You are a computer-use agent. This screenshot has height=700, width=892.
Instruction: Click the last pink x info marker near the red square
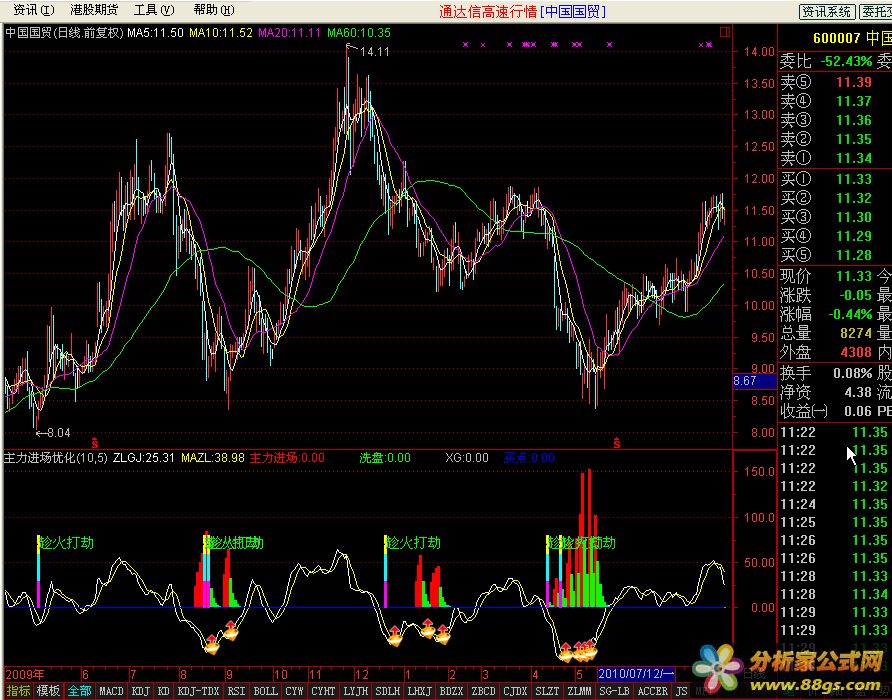point(709,44)
